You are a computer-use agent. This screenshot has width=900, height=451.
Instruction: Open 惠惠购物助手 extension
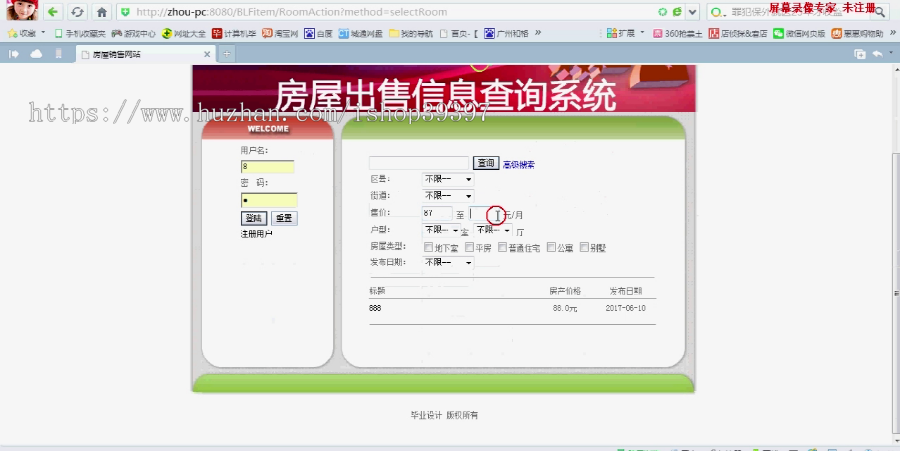tap(857, 33)
